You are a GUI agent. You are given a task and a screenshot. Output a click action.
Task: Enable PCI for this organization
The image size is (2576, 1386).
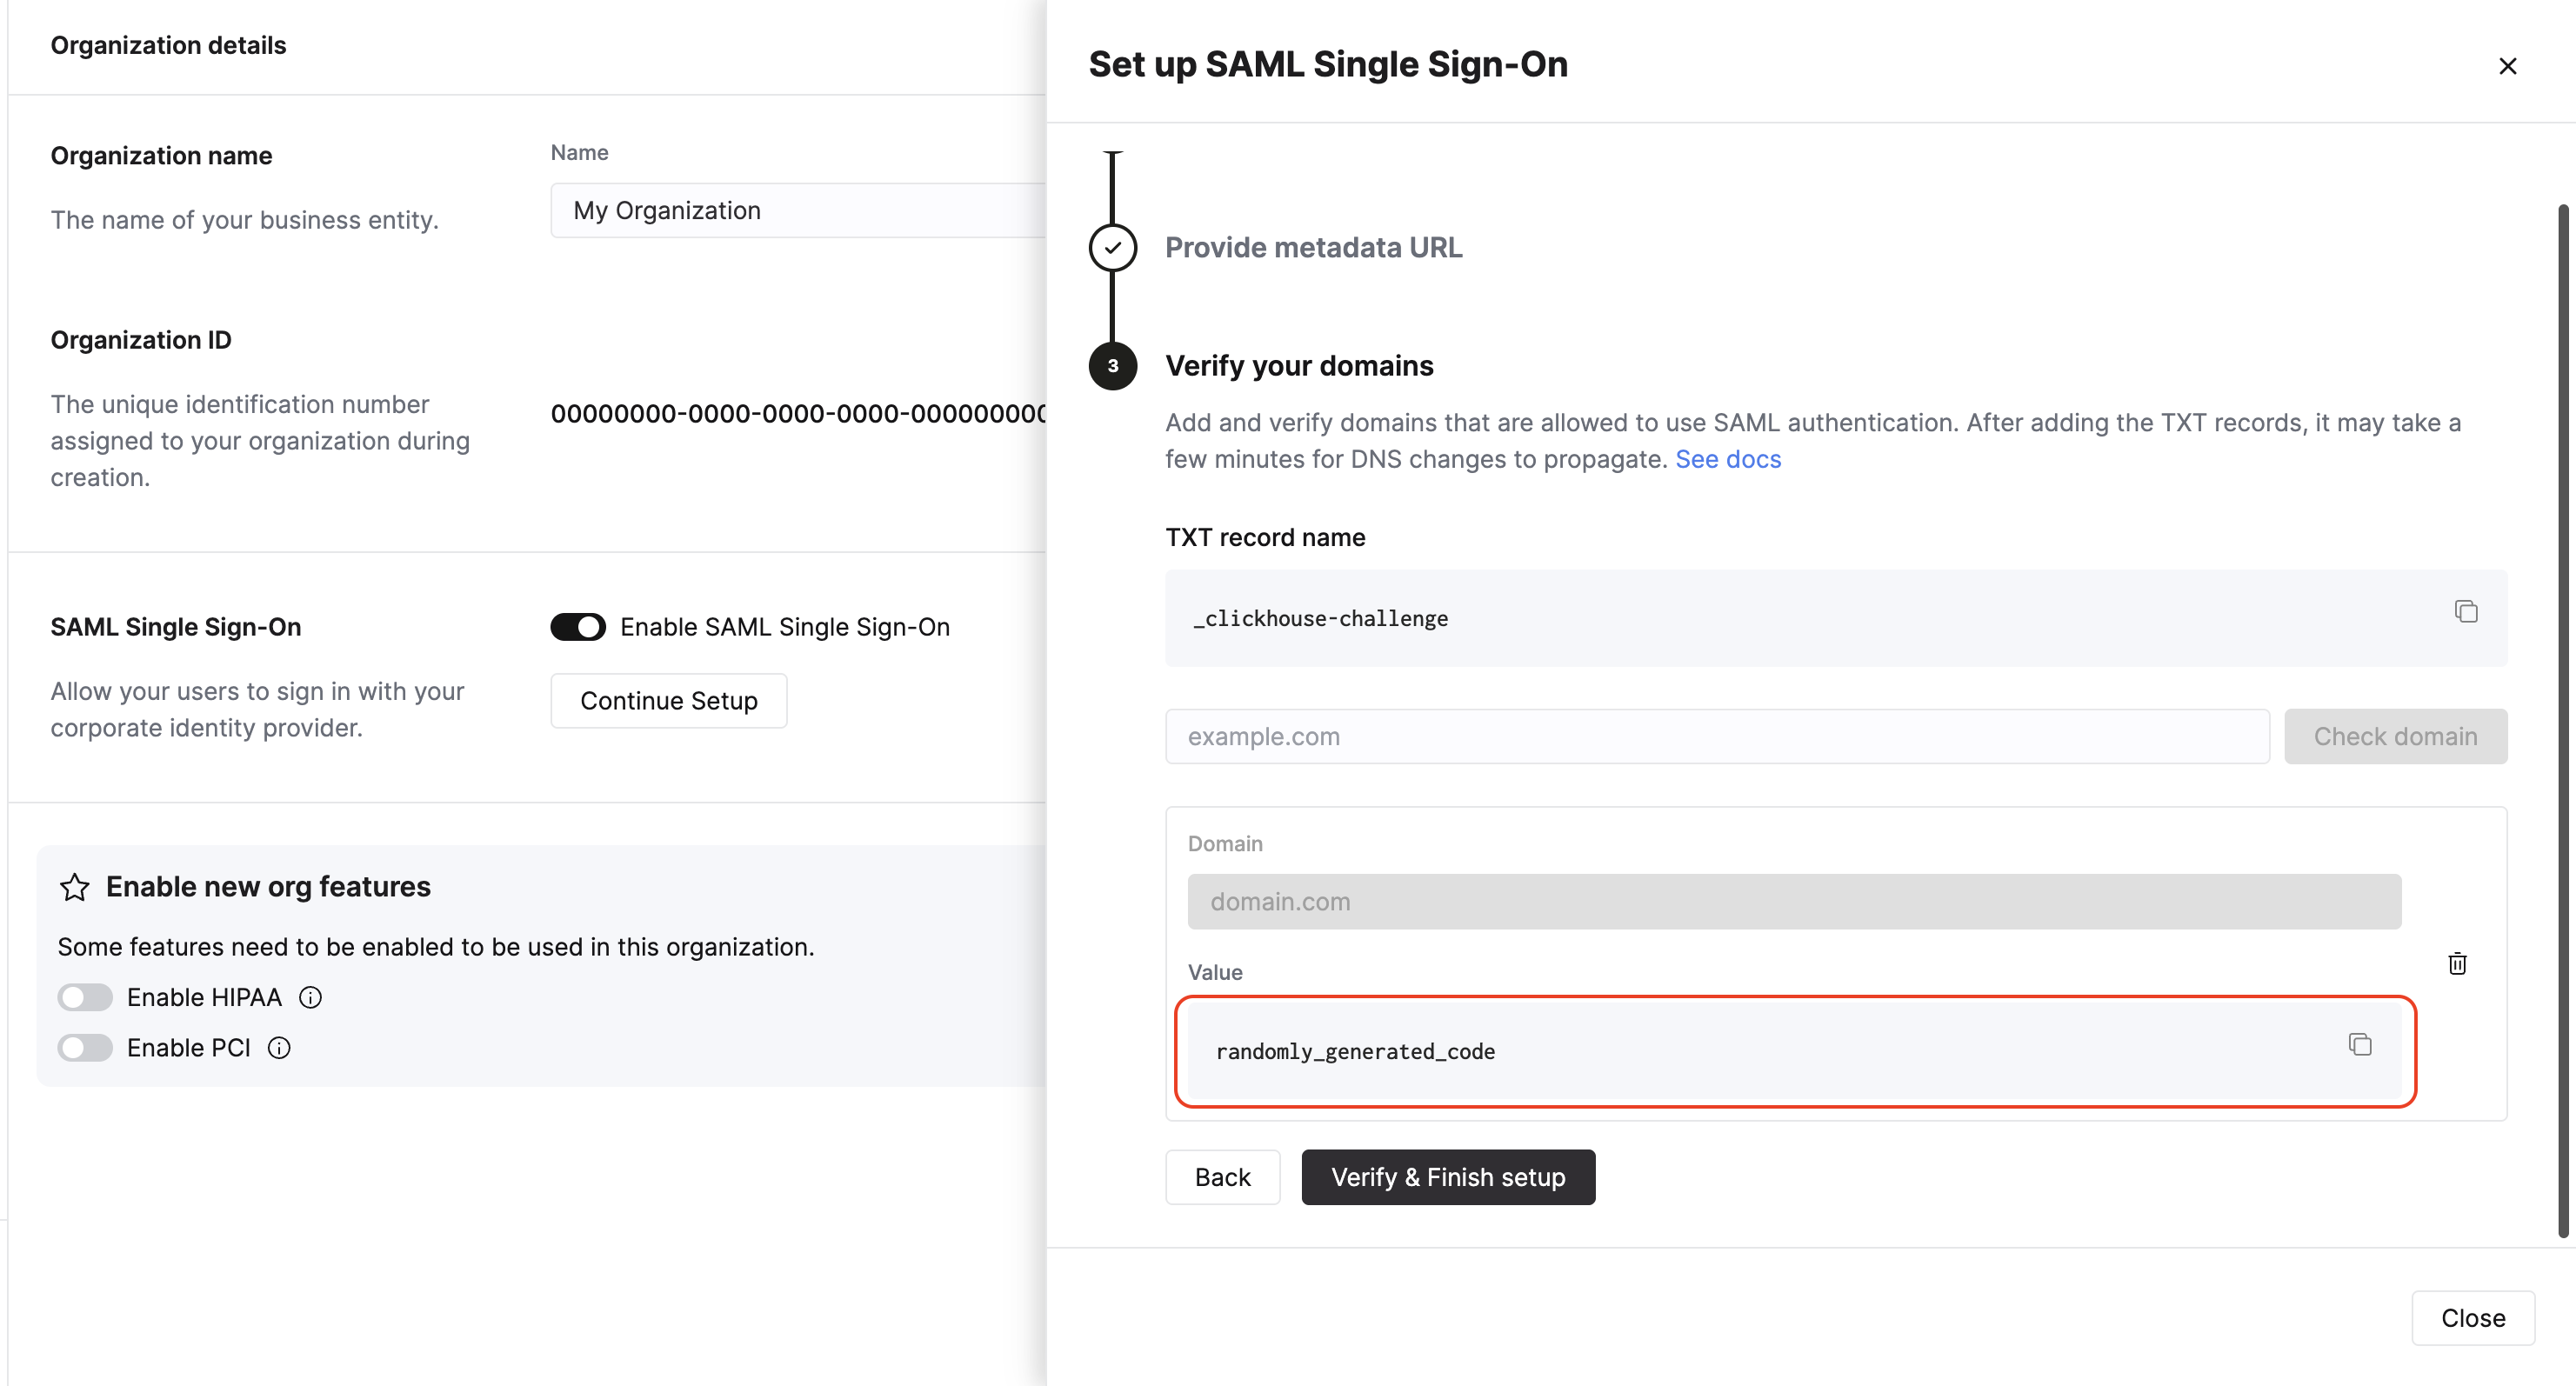click(84, 1047)
